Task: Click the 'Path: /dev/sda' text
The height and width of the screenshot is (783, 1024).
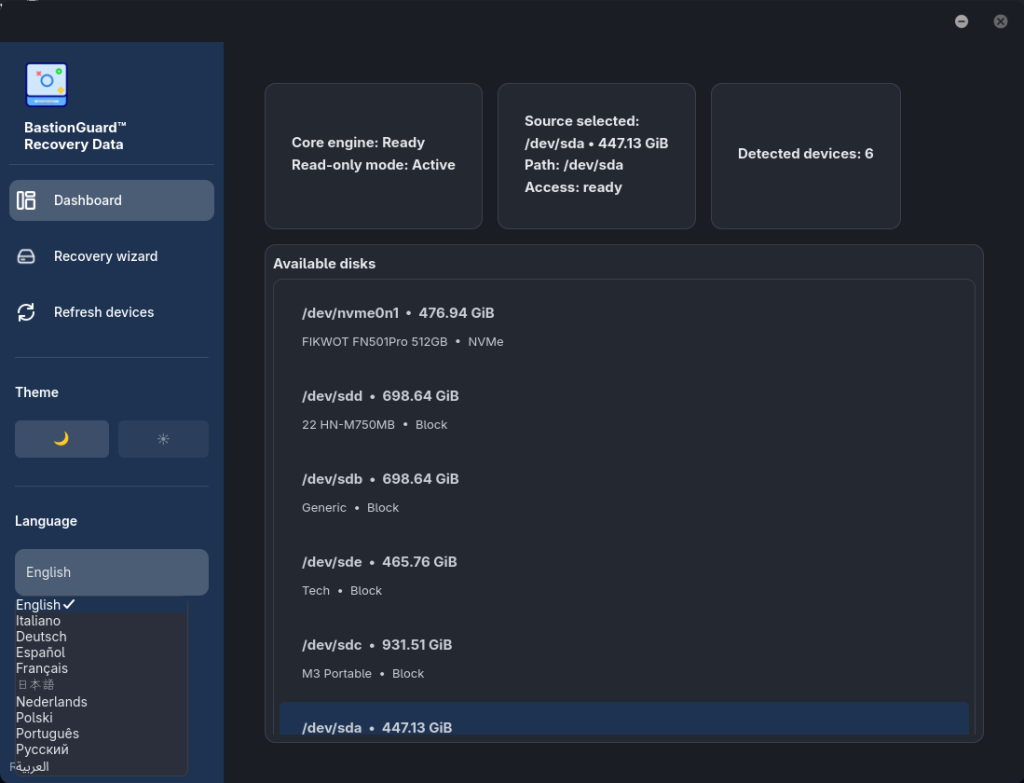Action: (573, 165)
